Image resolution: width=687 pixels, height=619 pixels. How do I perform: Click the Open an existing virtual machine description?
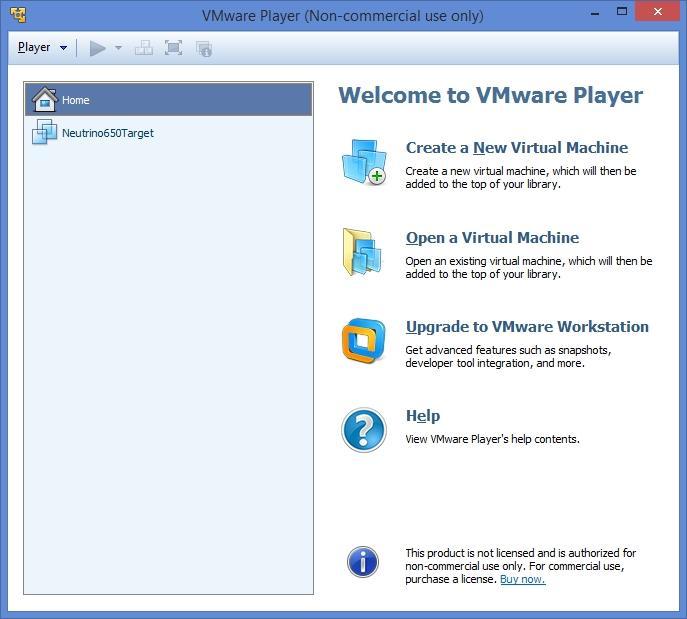(529, 268)
